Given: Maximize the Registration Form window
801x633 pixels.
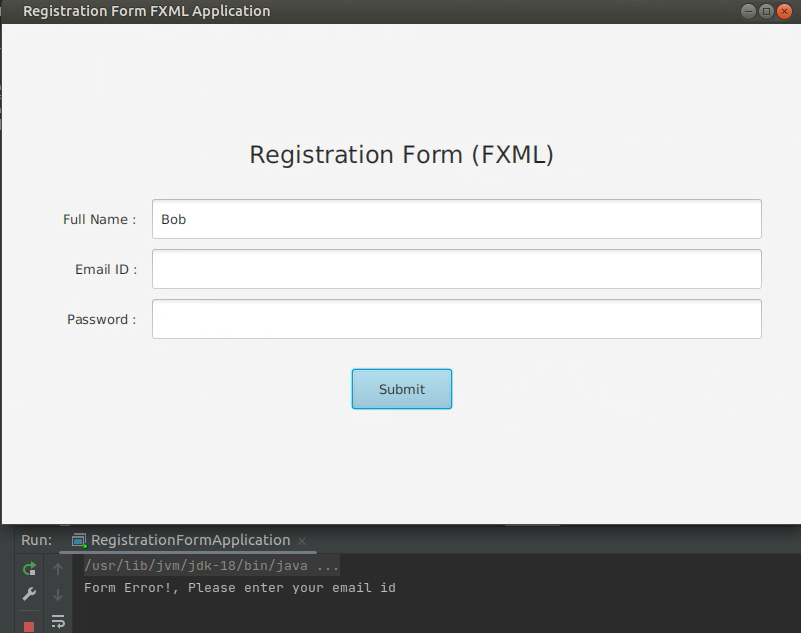Looking at the screenshot, I should [764, 11].
